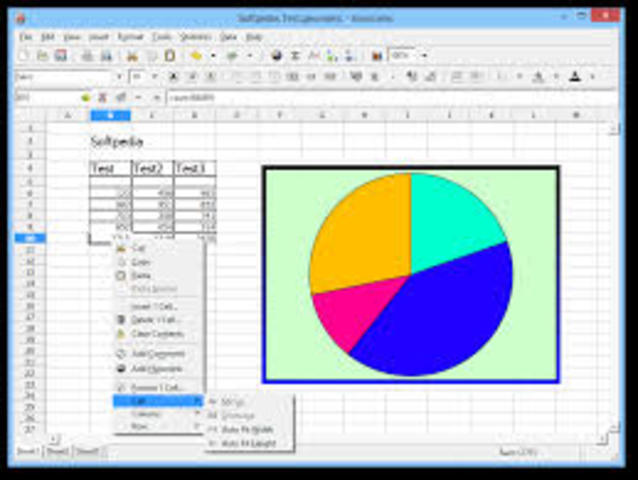Viewport: 638px width, 480px height.
Task: Open the Undo history dropdown arrow
Action: (x=213, y=56)
